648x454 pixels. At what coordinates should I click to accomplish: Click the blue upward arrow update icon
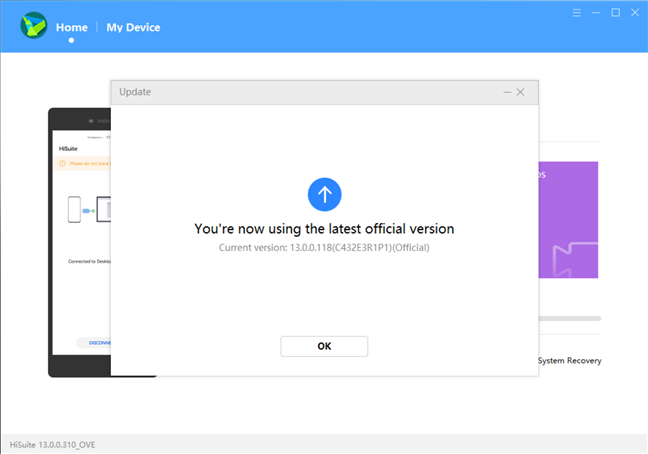(324, 194)
